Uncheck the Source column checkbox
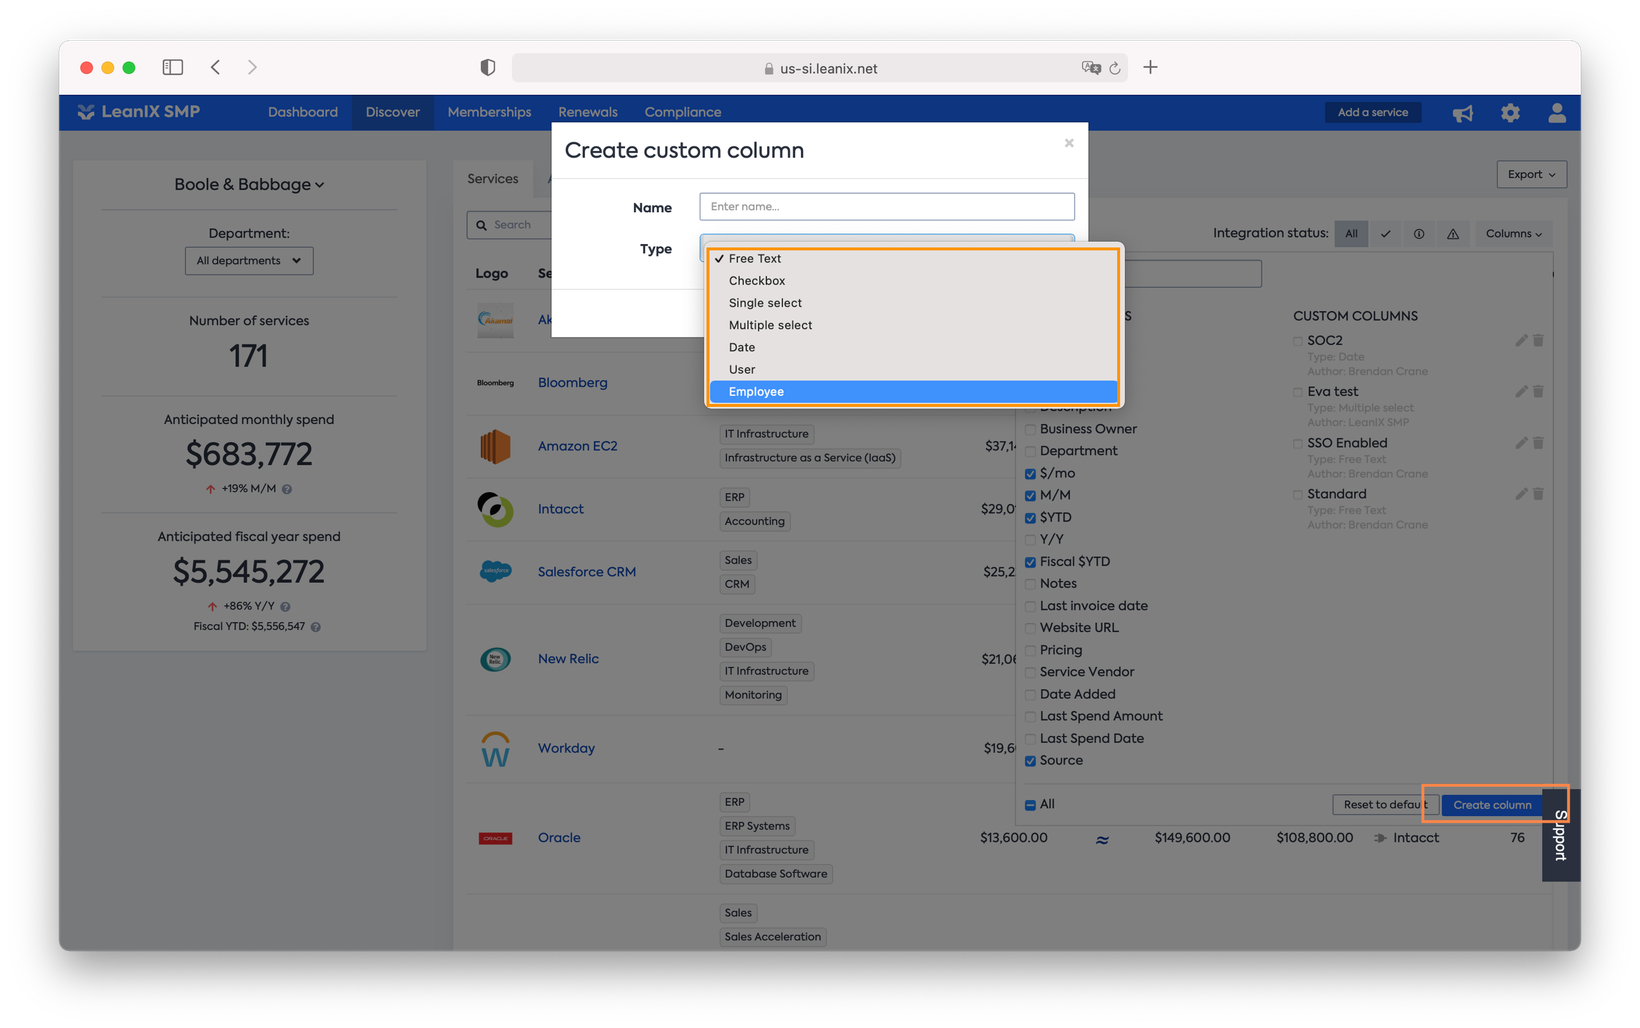 [x=1030, y=761]
